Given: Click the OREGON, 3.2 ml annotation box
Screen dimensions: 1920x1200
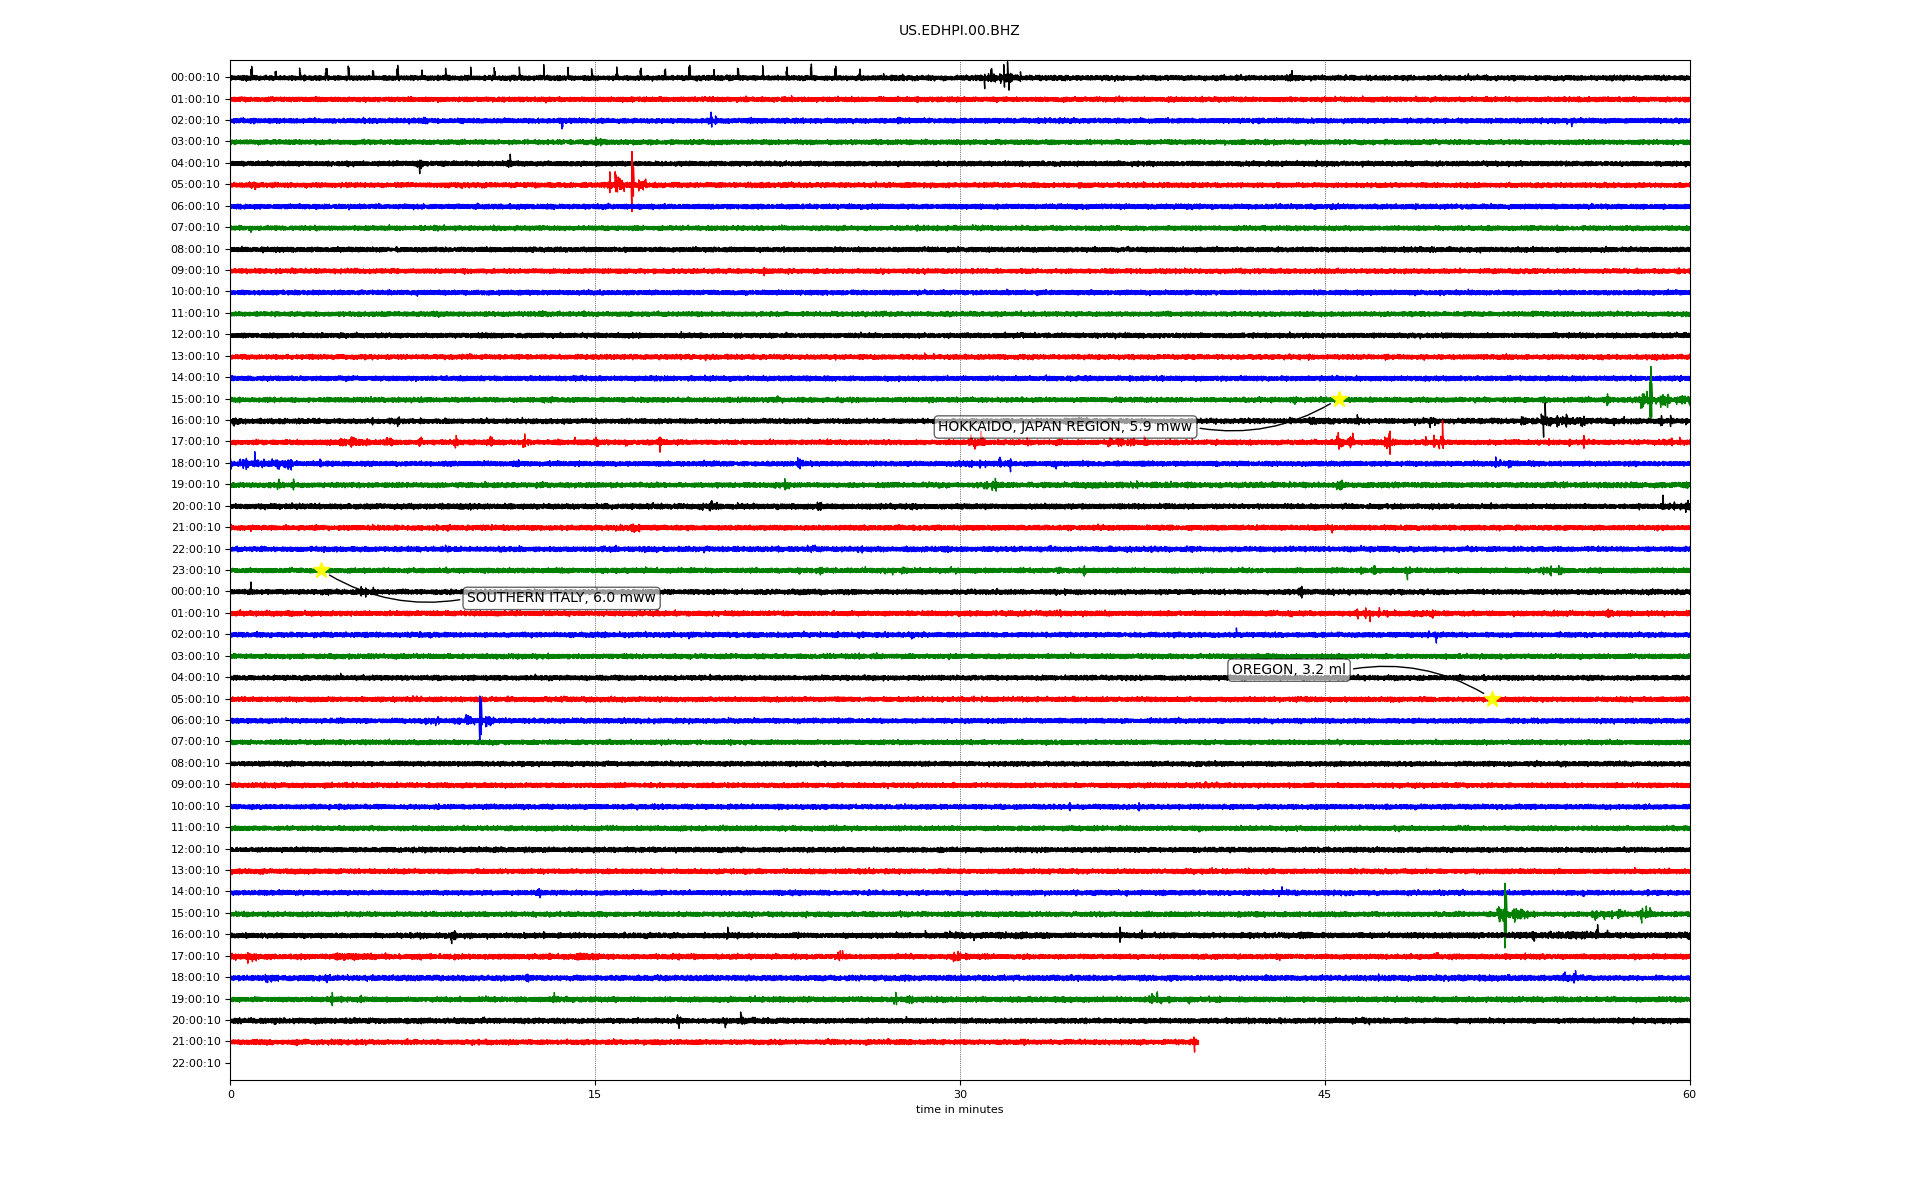Looking at the screenshot, I should [x=1288, y=670].
